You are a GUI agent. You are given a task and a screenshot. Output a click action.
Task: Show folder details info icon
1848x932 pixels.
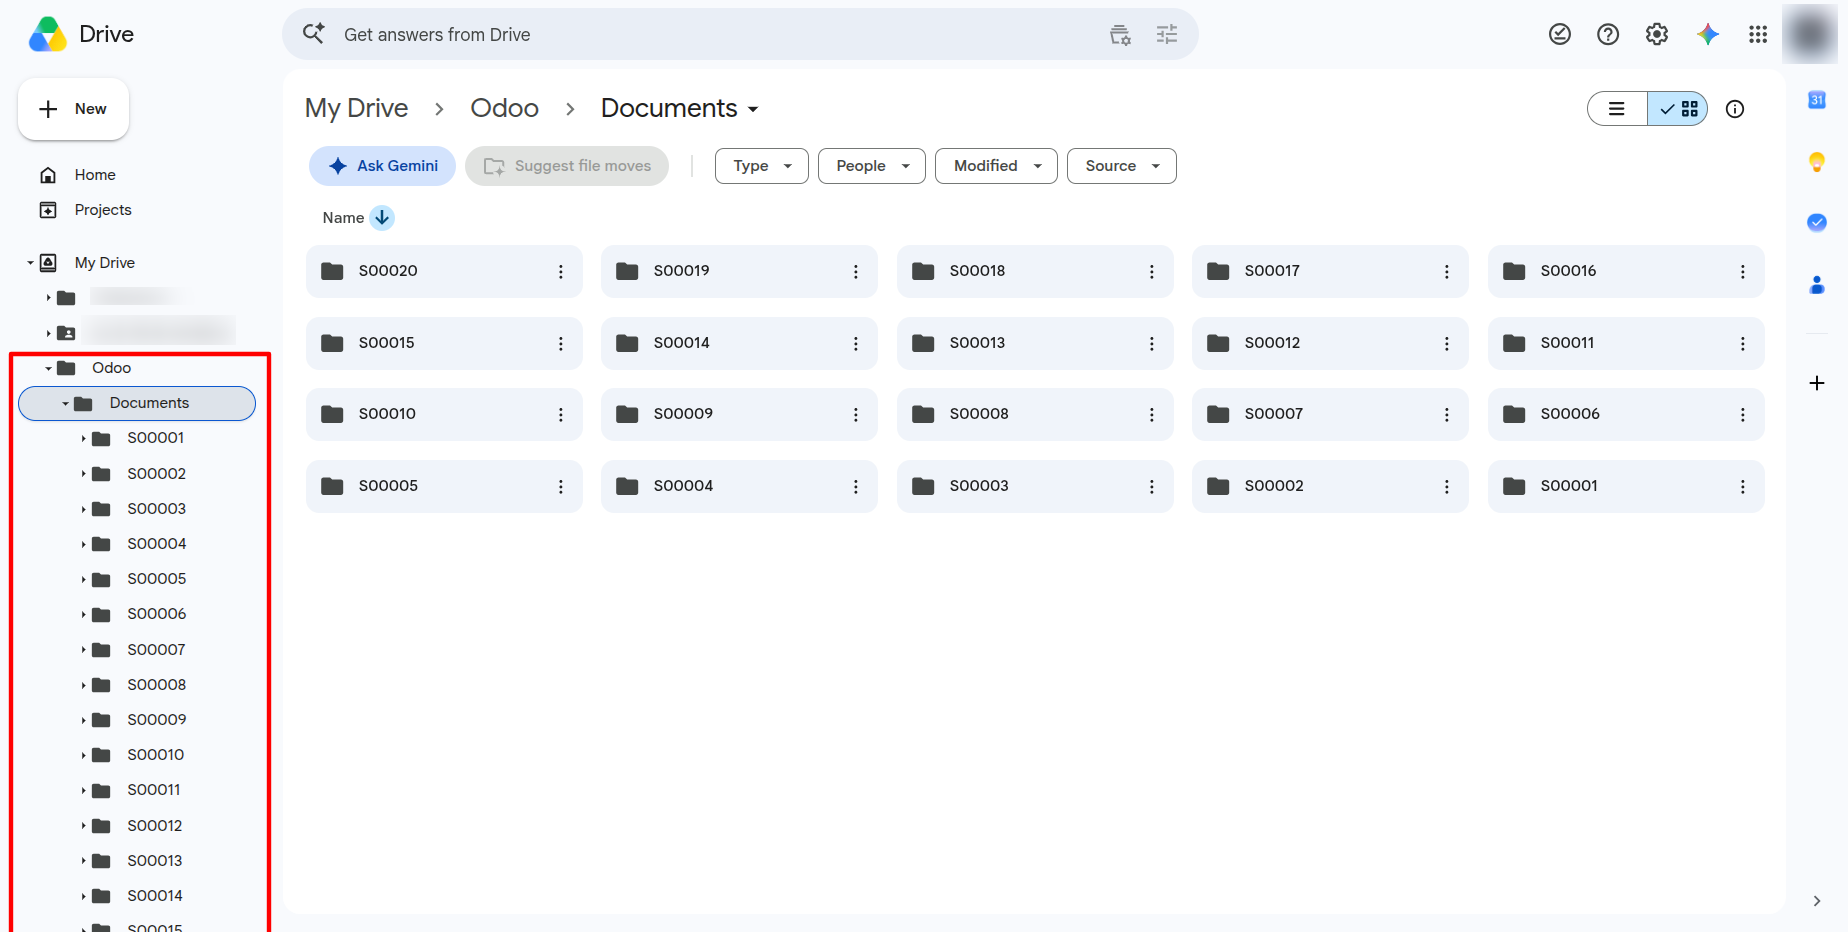pos(1735,109)
